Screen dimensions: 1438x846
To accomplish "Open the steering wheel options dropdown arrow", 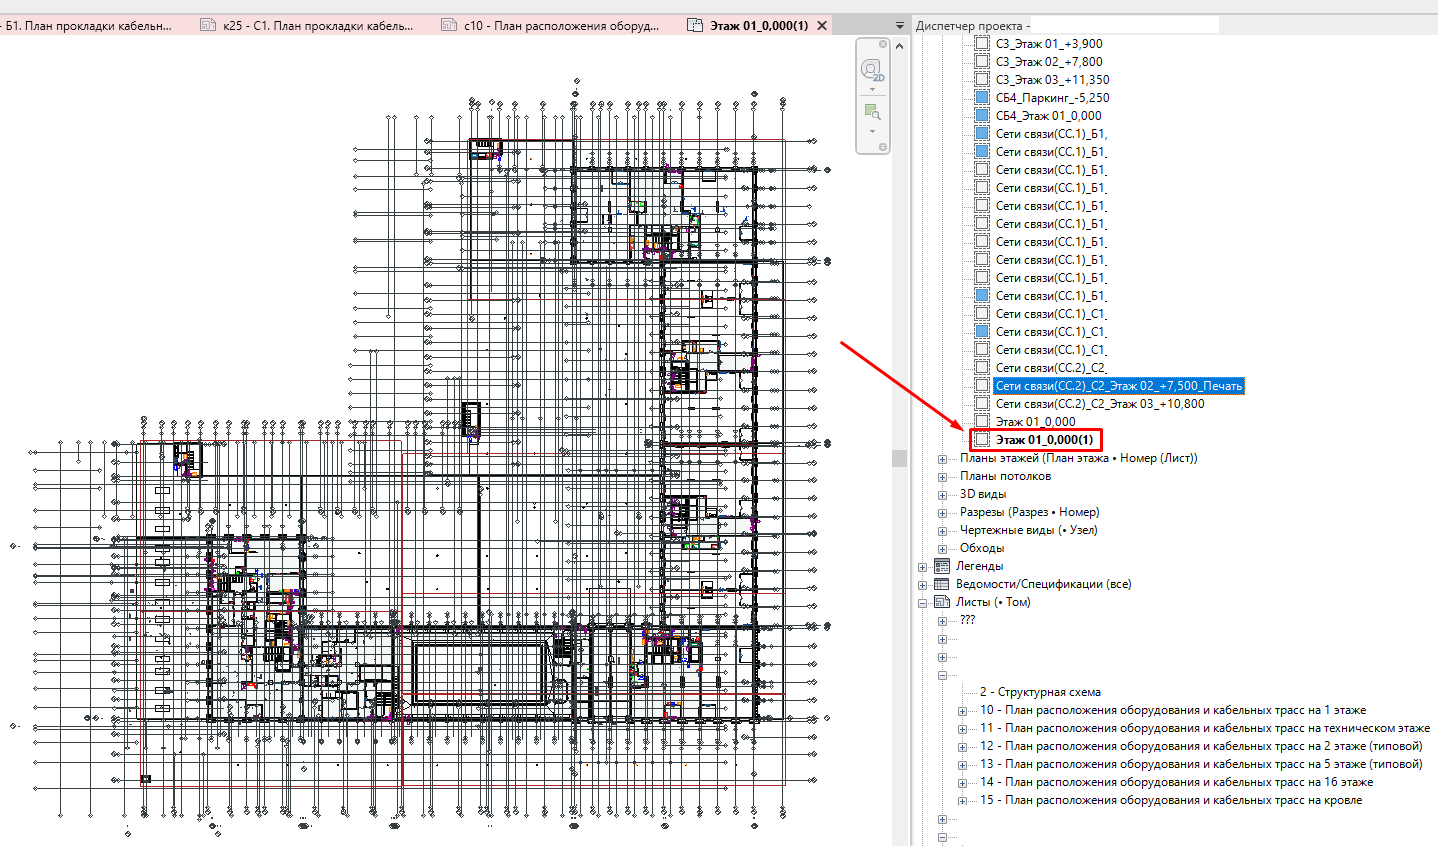I will [872, 90].
